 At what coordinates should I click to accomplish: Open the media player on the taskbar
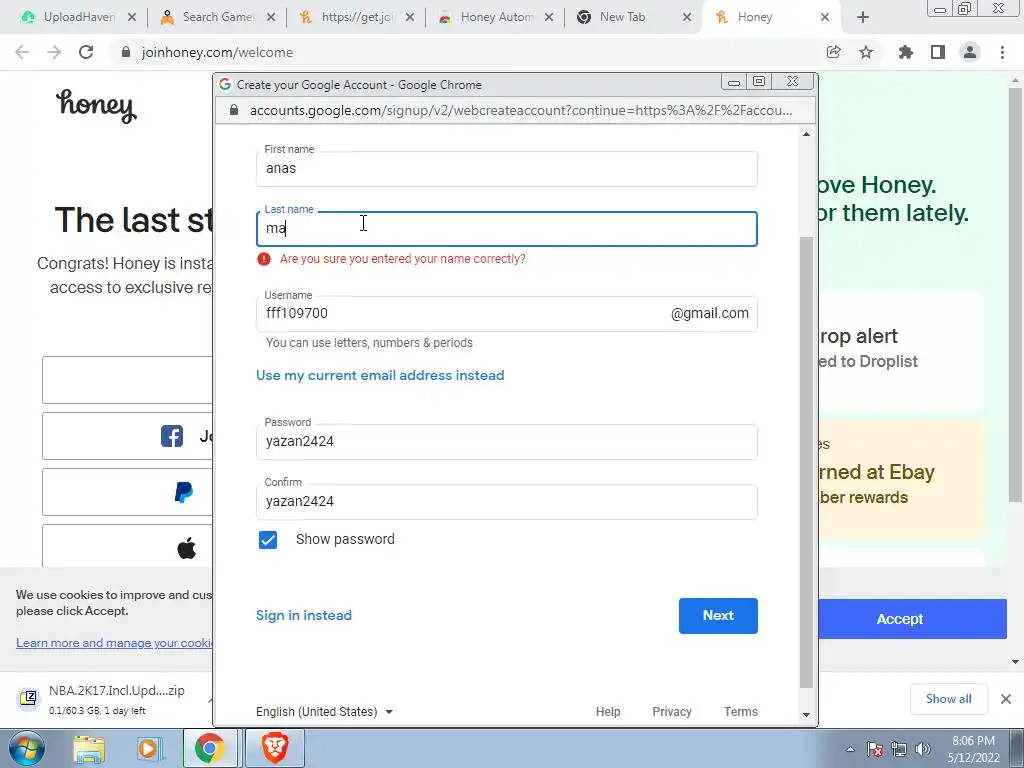click(x=148, y=749)
